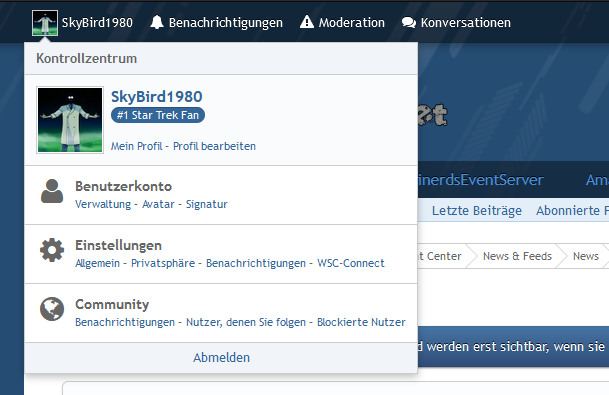Click the Kontrollzentrum header title
This screenshot has height=395, width=609.
coord(87,59)
